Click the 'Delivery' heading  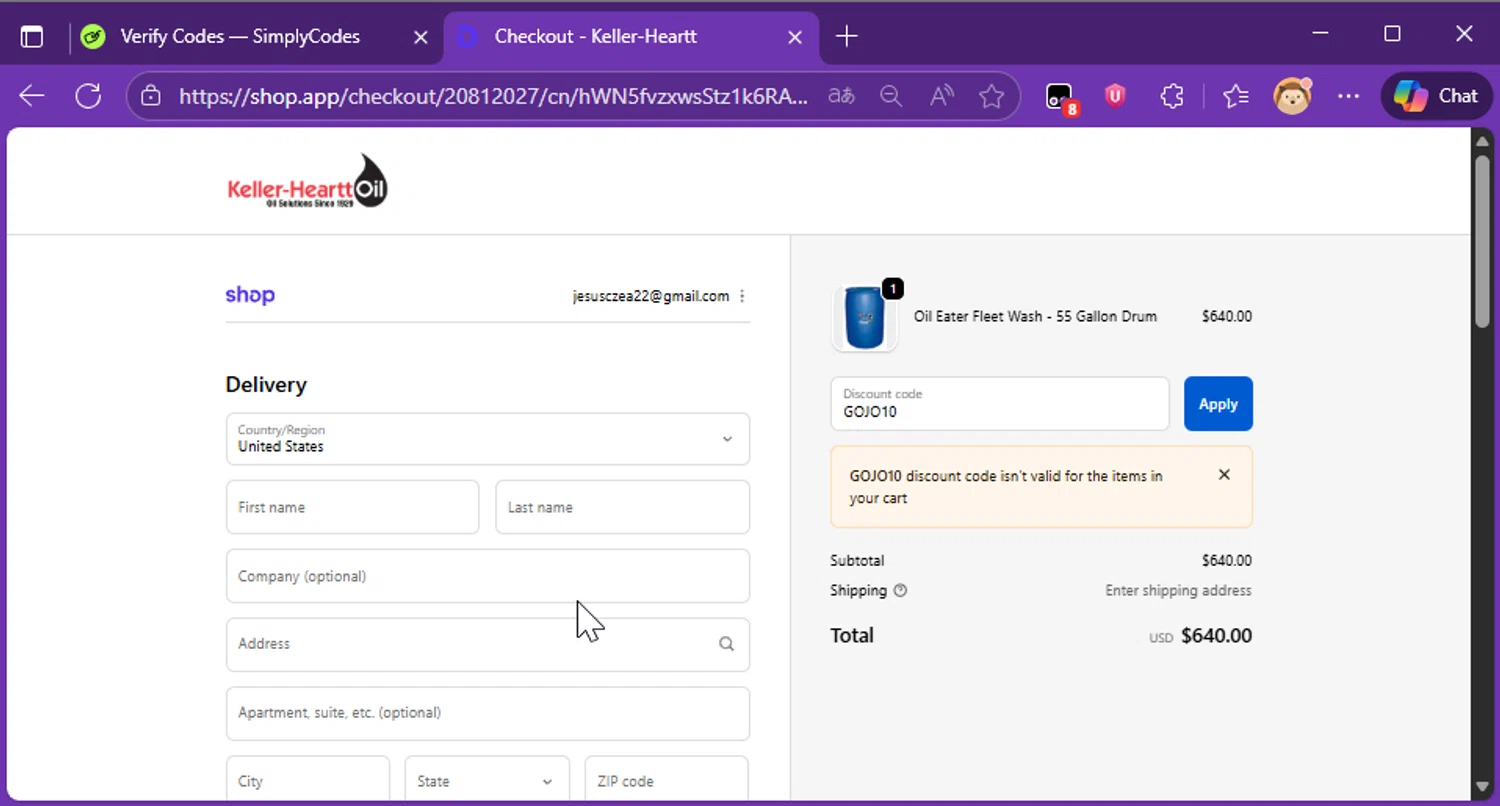tap(266, 385)
